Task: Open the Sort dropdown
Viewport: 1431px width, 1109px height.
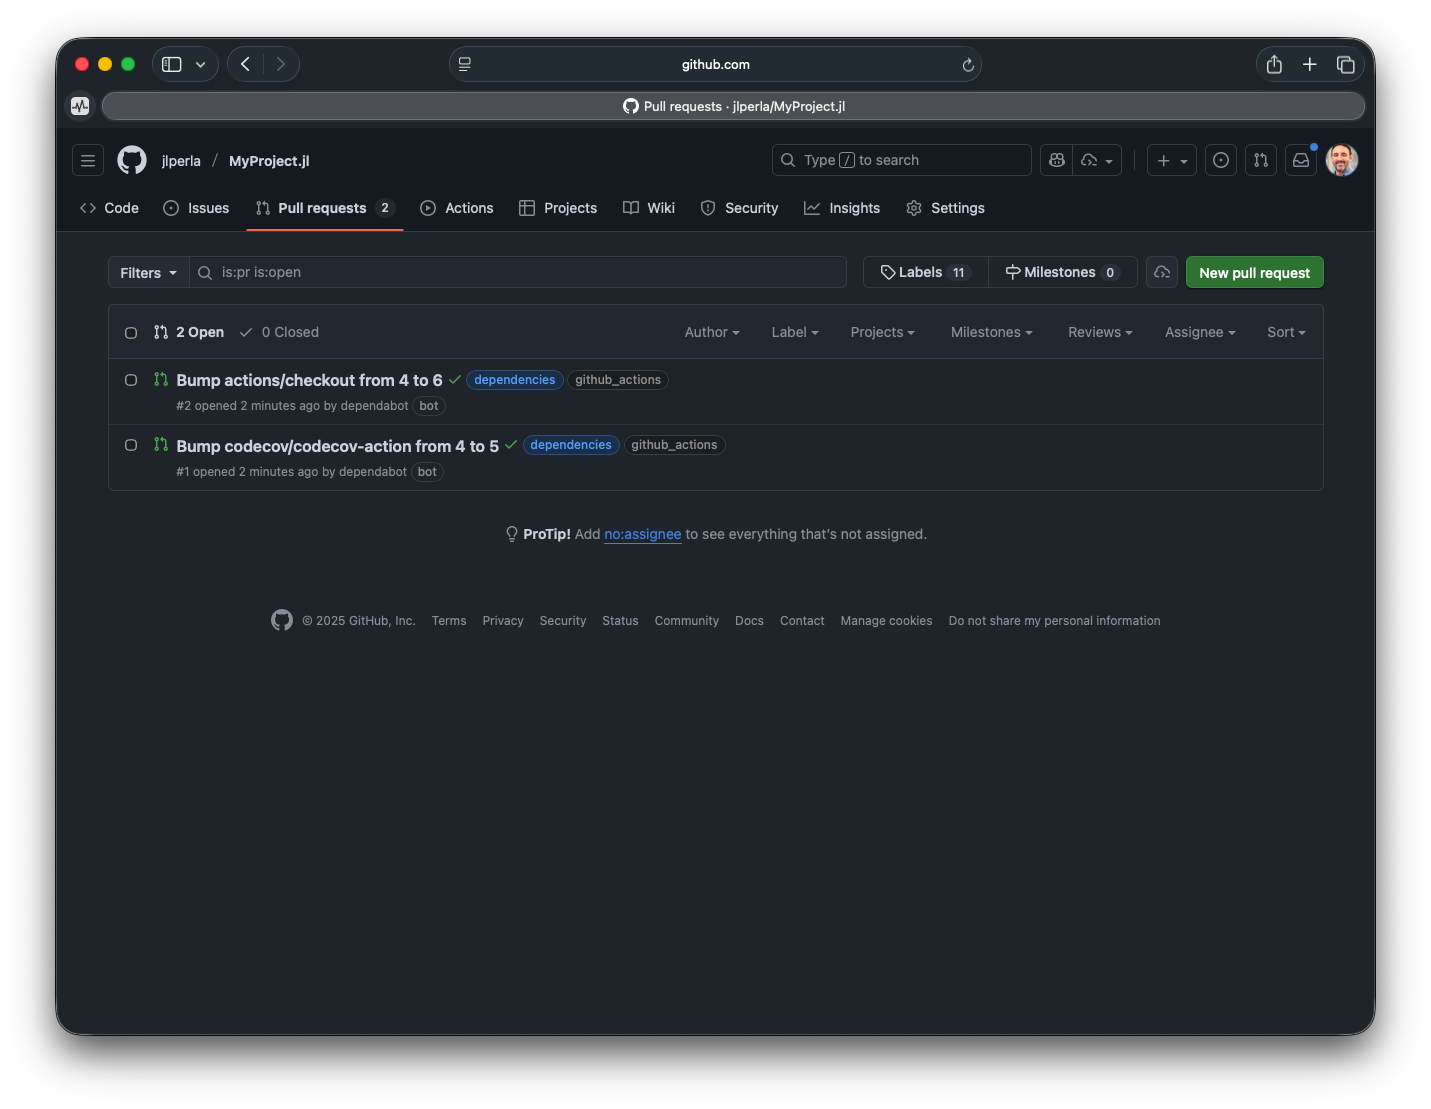Action: coord(1286,332)
